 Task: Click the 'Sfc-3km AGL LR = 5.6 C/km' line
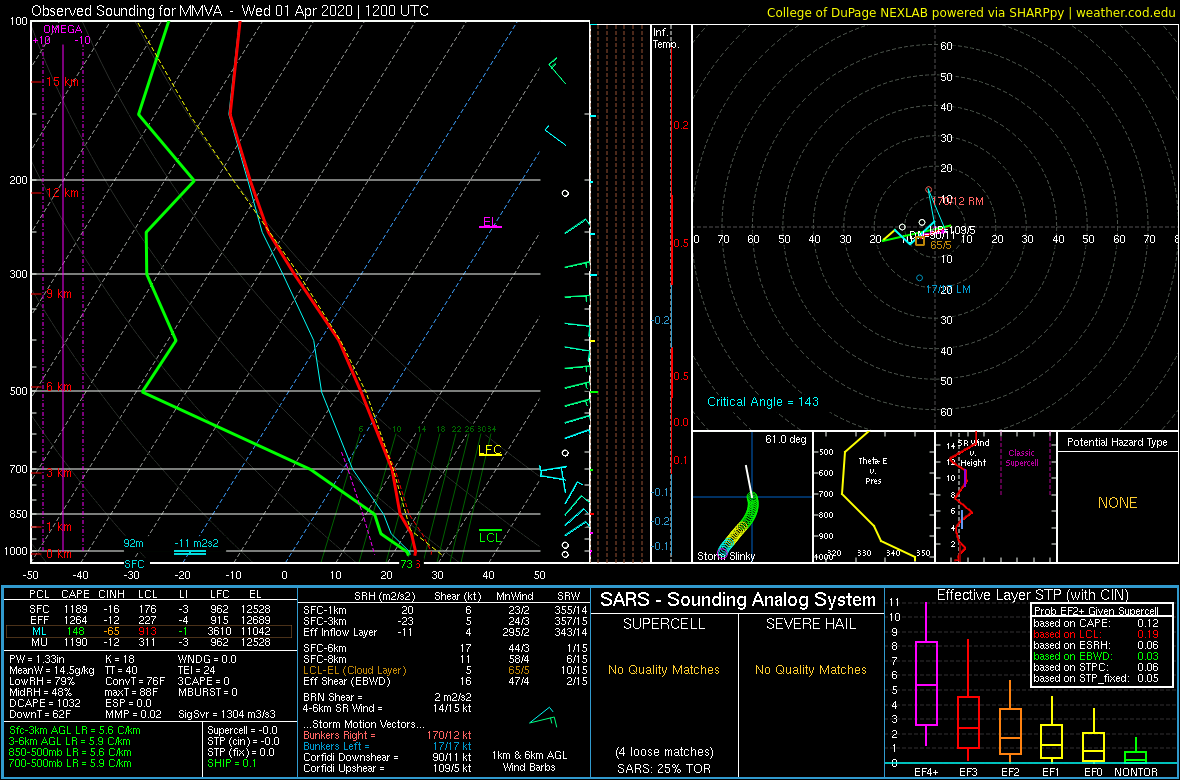coord(75,730)
